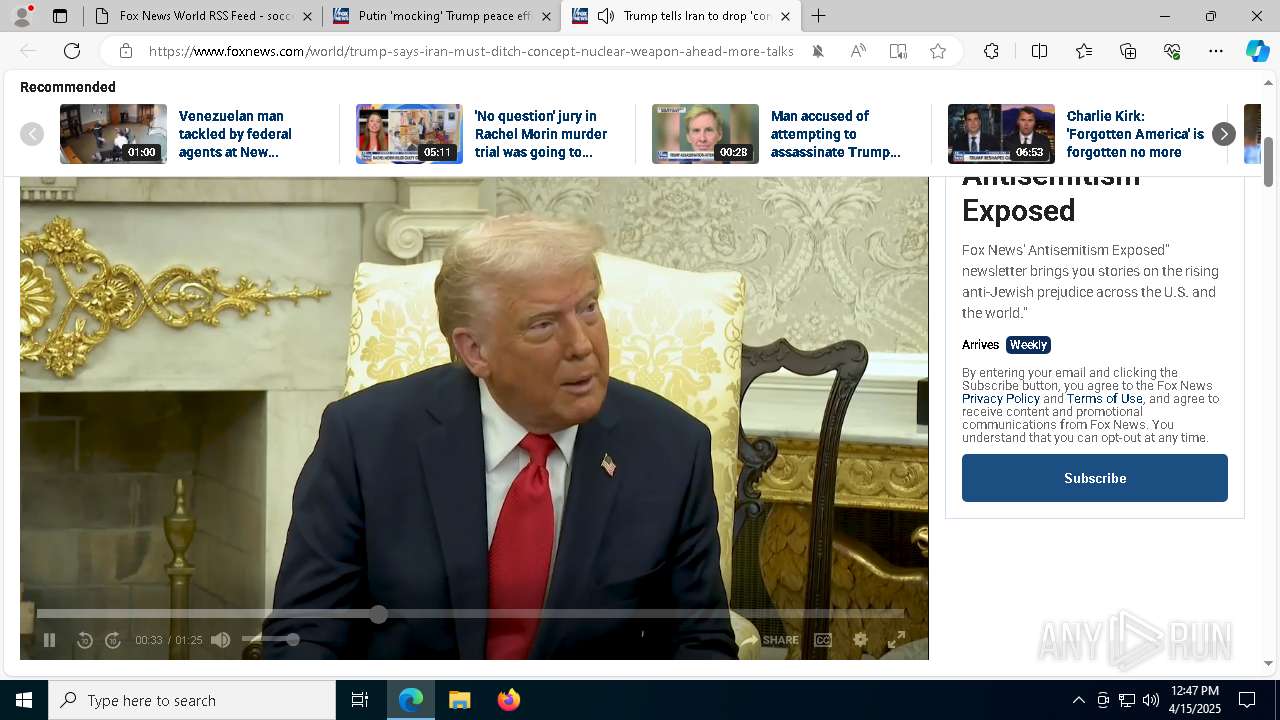Image resolution: width=1280 pixels, height=720 pixels.
Task: Open taskbar clock showing 12:47 PM
Action: click(x=1195, y=700)
